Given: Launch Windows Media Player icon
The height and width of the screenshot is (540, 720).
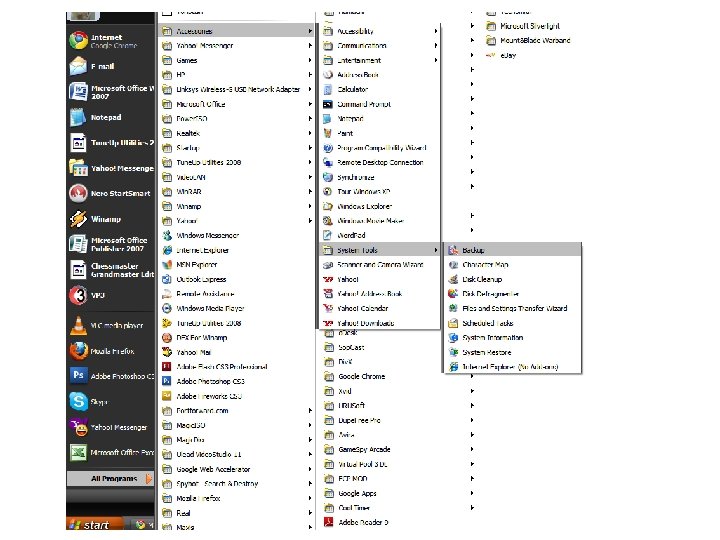Looking at the screenshot, I should coord(167,309).
